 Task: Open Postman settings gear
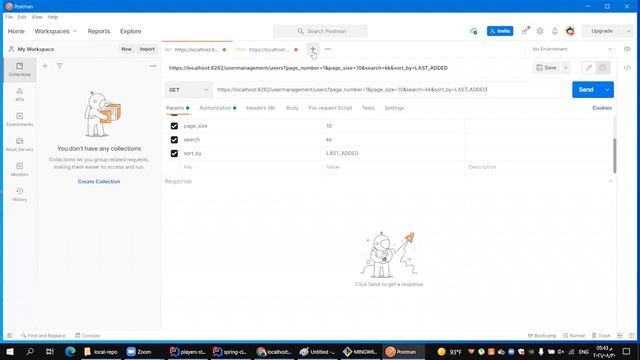pos(540,31)
